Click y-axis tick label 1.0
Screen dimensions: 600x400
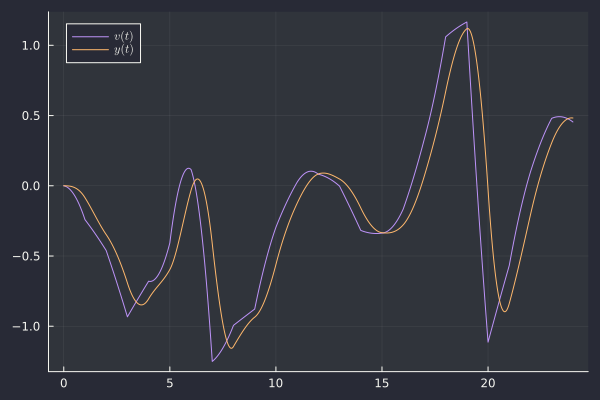(30, 46)
